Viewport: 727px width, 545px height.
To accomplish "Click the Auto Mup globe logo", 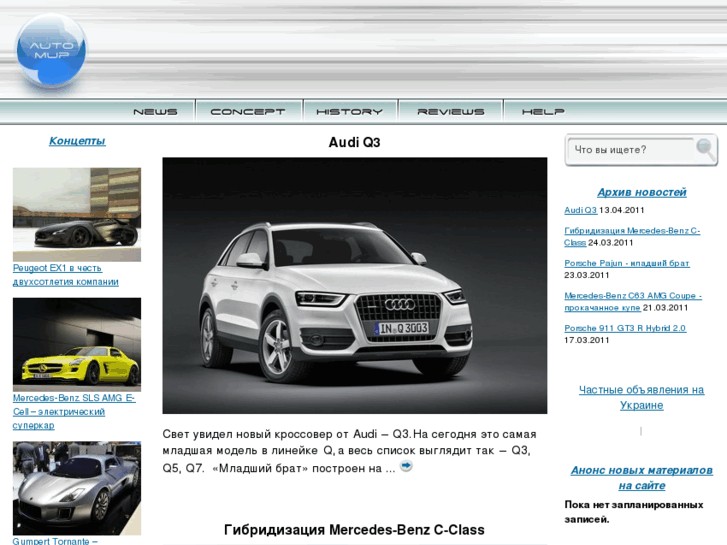I will (51, 50).
